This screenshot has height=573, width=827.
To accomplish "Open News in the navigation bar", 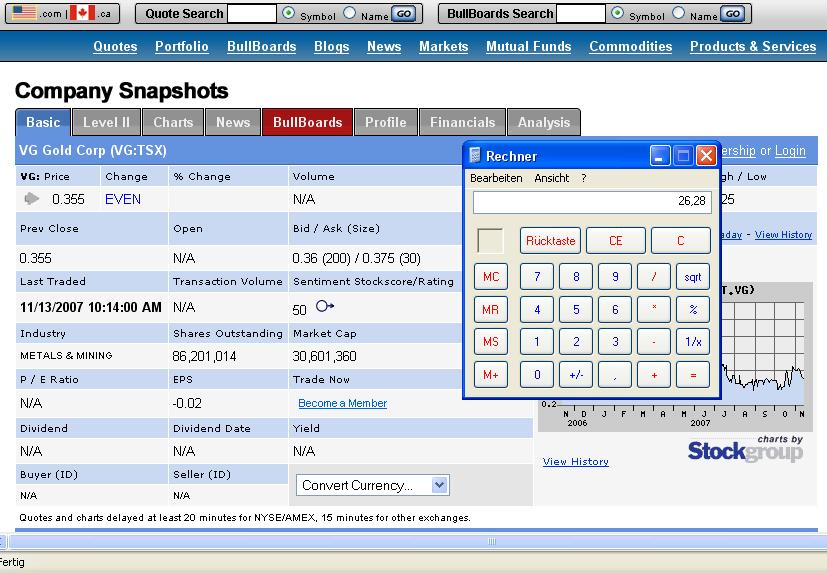I will [x=384, y=46].
